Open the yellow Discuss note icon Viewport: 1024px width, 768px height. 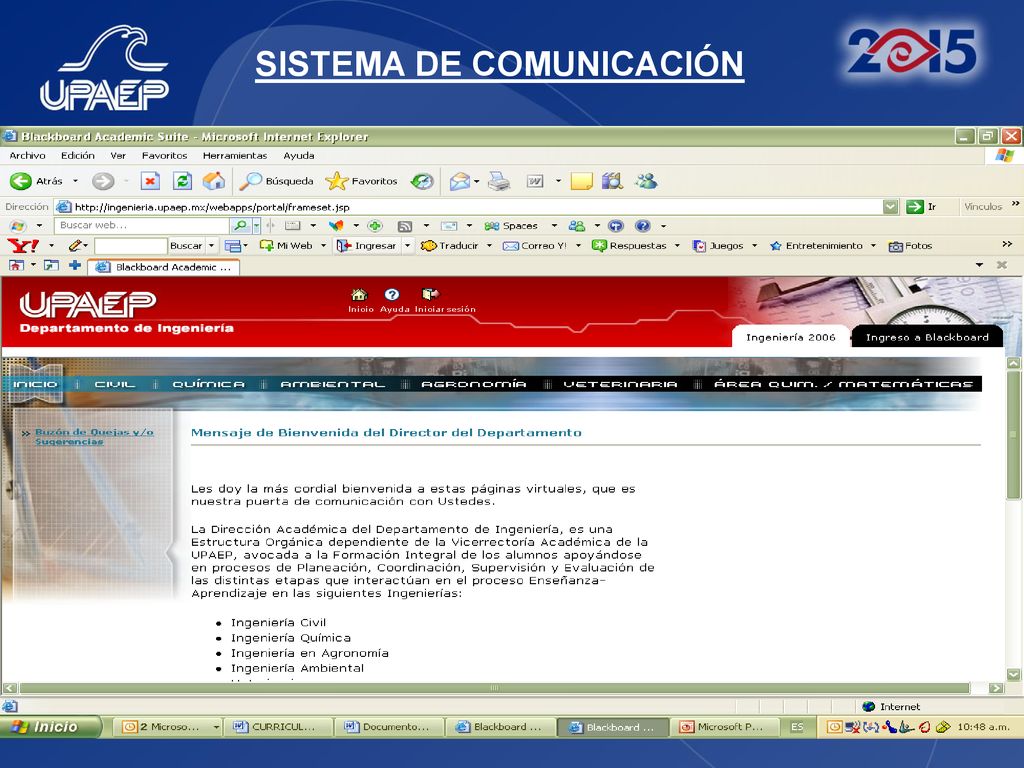[x=581, y=181]
